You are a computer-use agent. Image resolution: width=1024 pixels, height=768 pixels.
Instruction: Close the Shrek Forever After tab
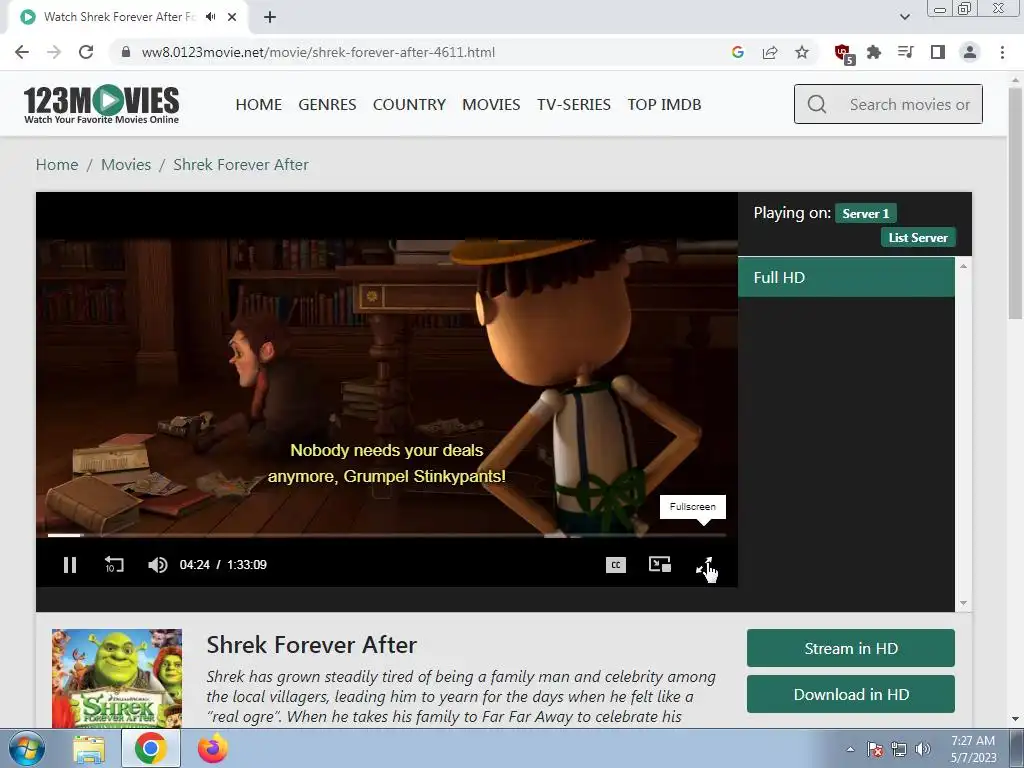(232, 17)
